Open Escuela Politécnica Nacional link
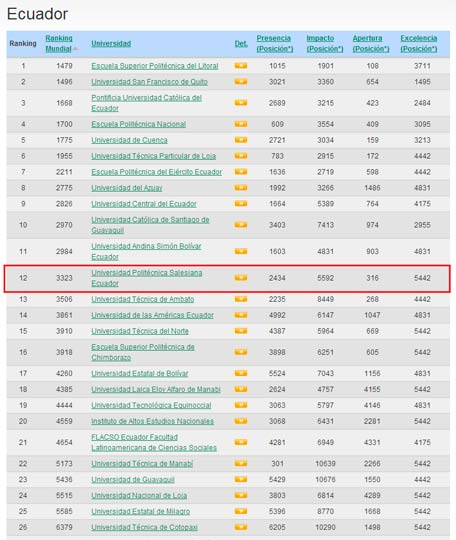The width and height of the screenshot is (456, 540). coord(138,124)
